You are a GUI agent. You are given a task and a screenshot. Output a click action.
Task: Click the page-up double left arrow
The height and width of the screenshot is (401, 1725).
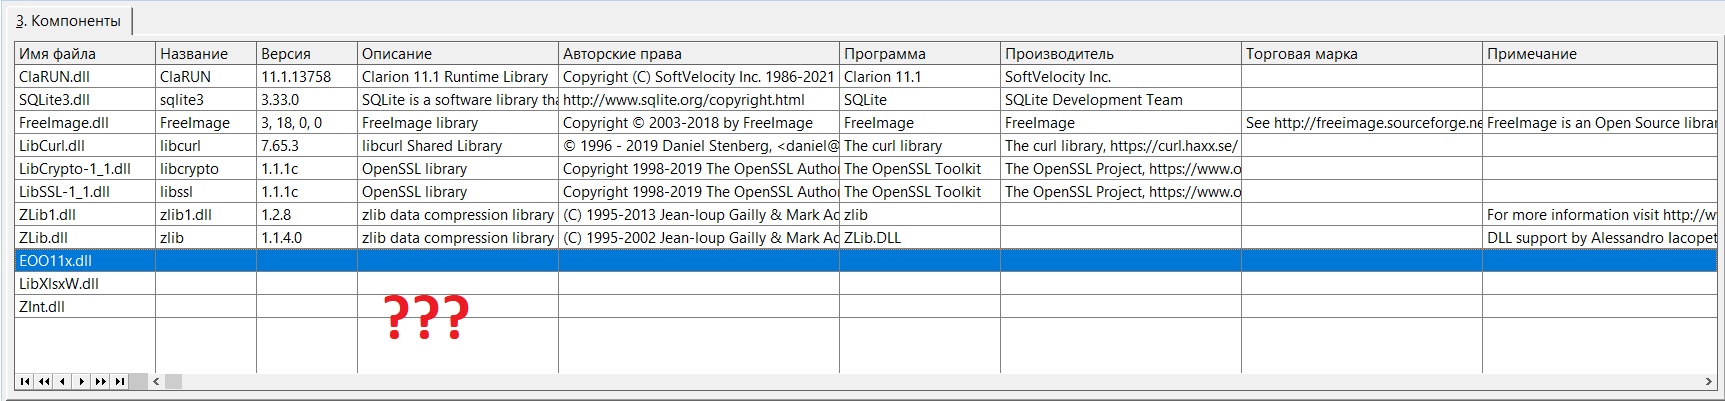pos(44,381)
